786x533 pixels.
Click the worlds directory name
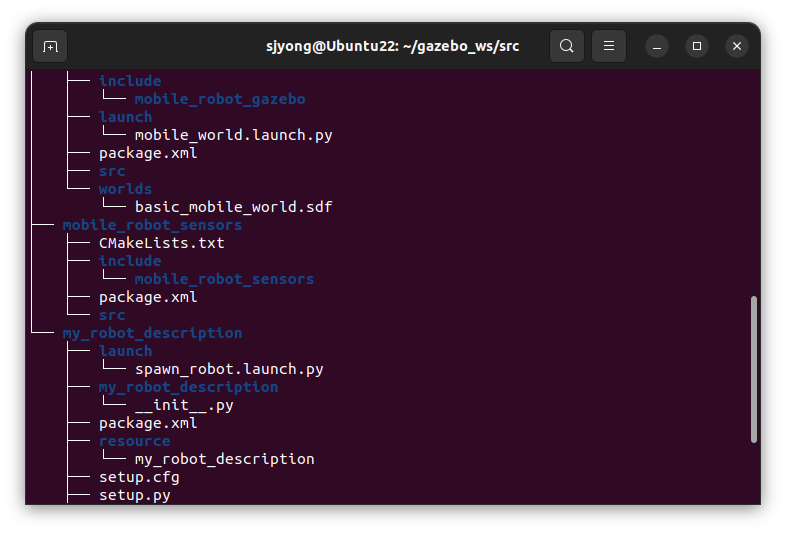(125, 189)
